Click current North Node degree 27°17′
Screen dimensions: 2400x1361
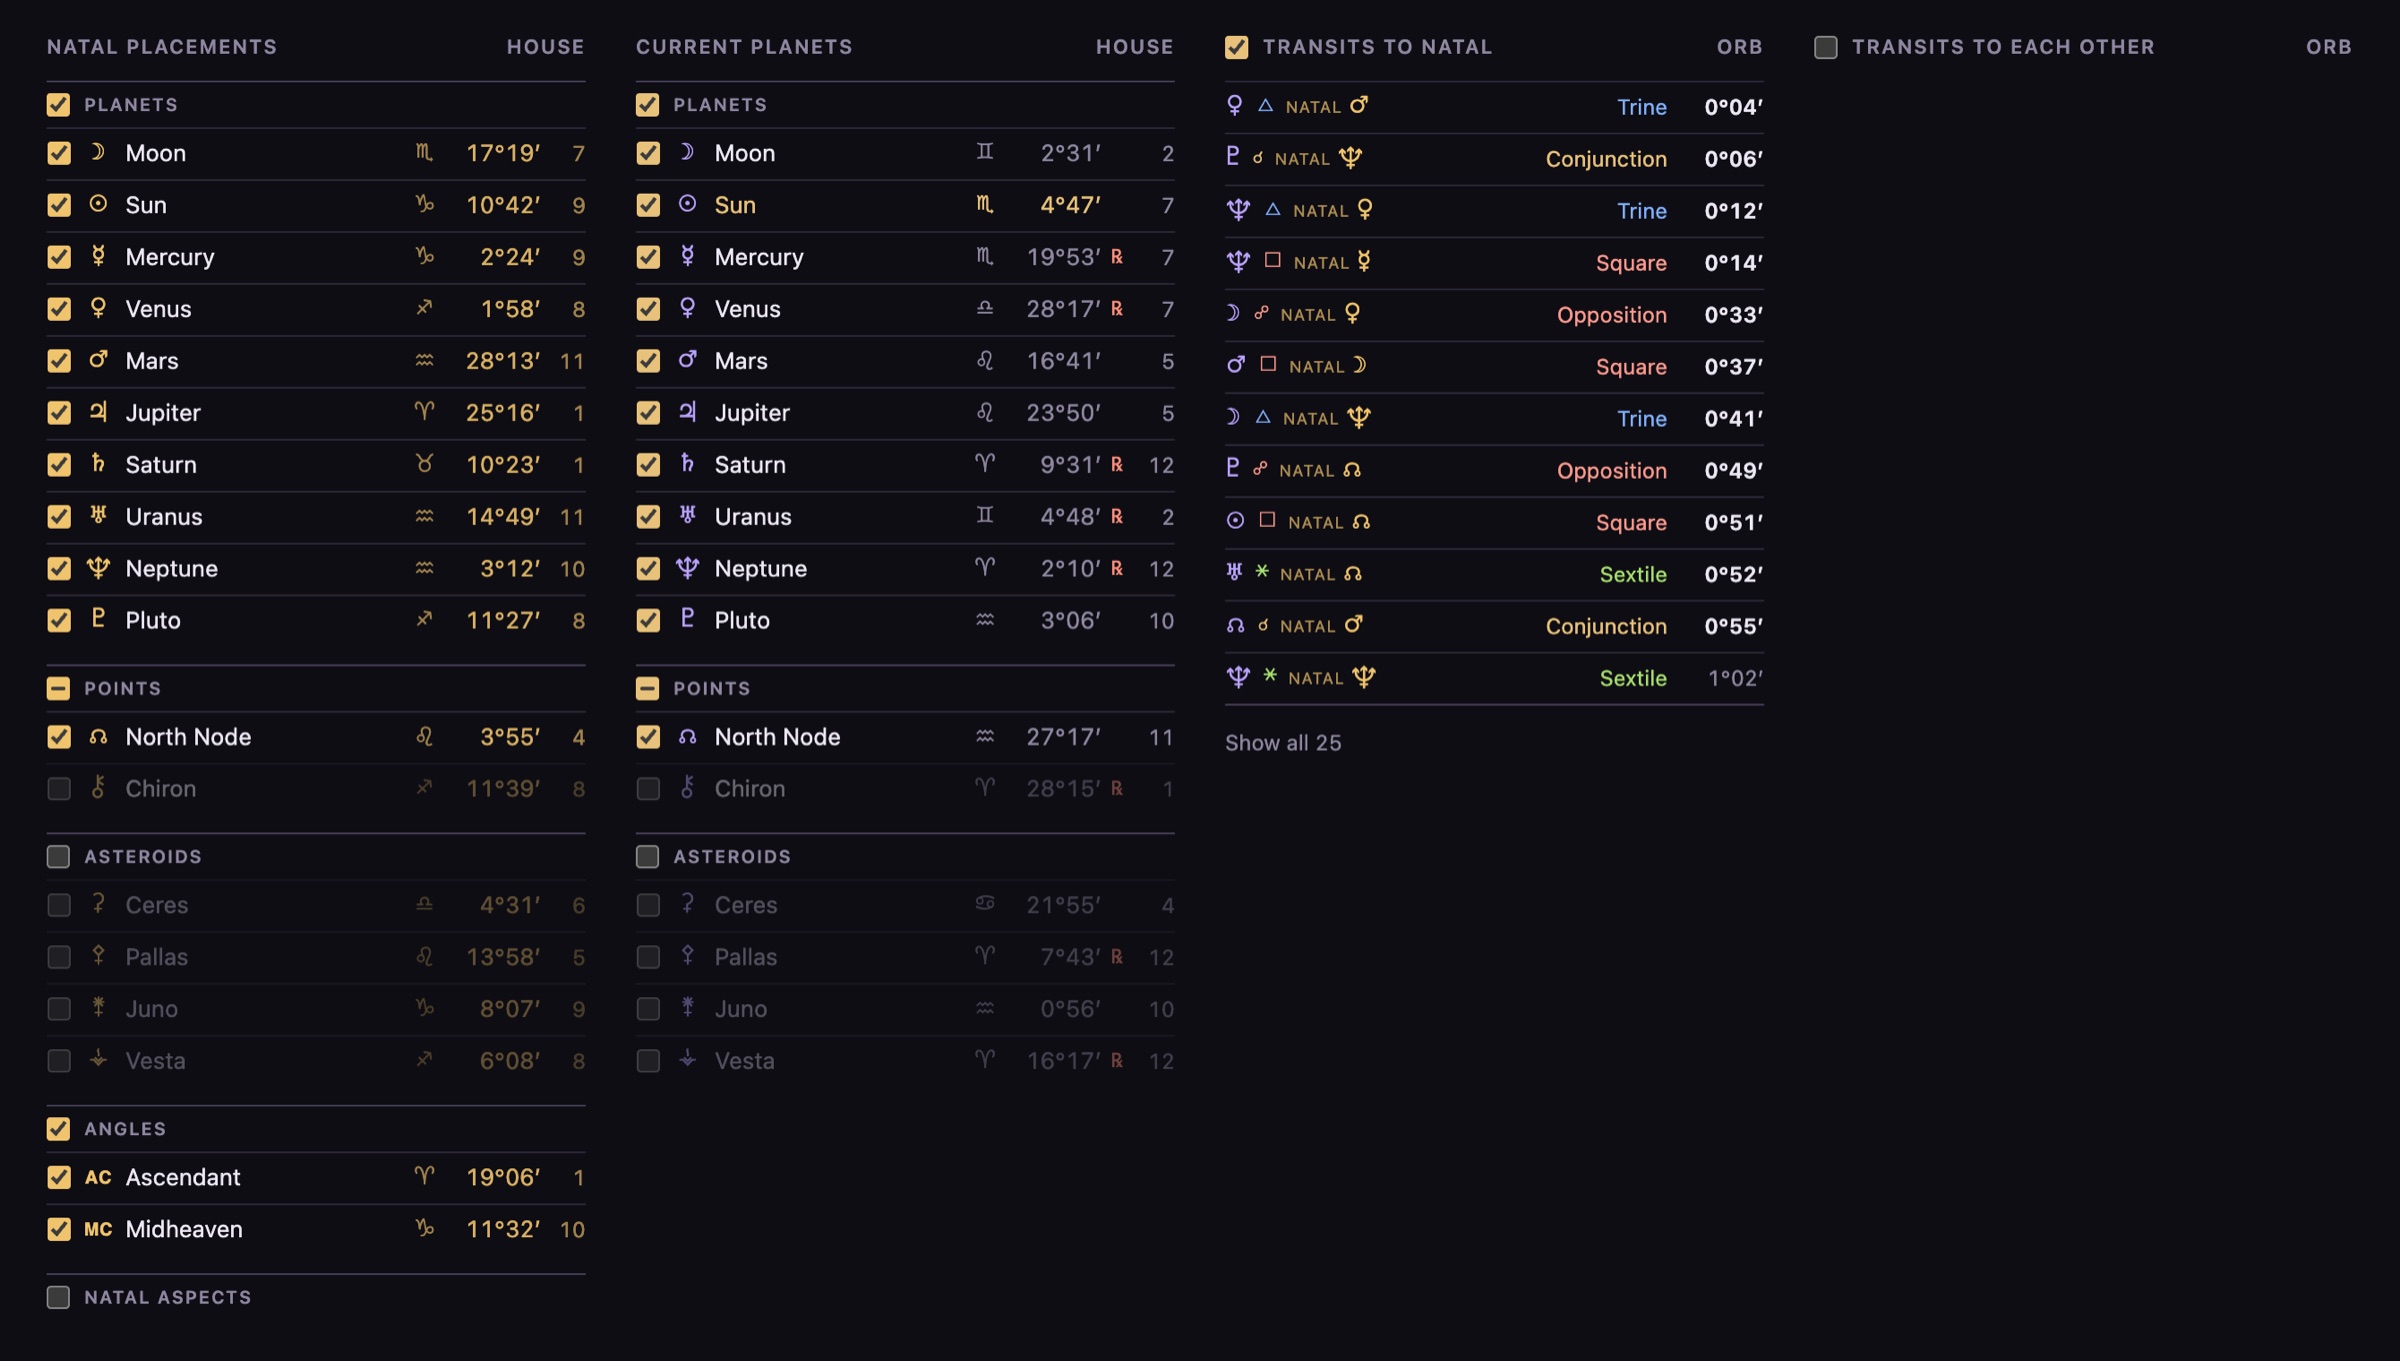pos(1063,737)
